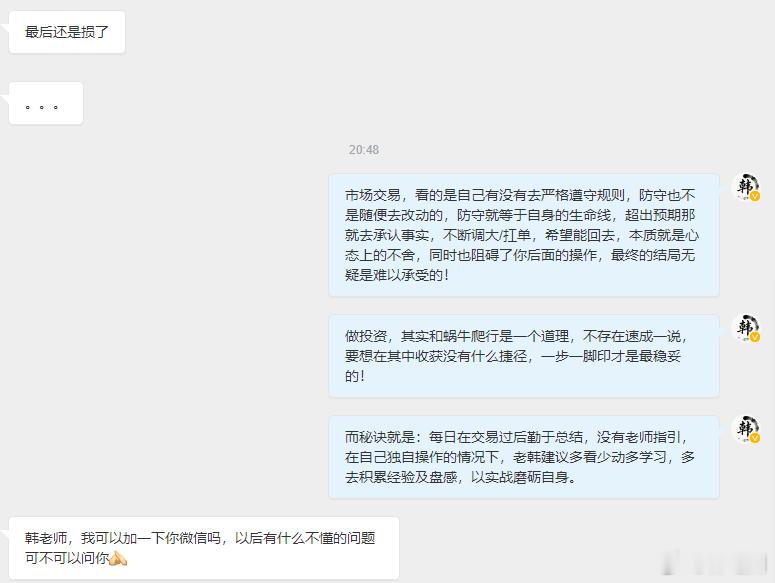Open the 韩 avatar beside the 市场交易 message

(x=746, y=188)
